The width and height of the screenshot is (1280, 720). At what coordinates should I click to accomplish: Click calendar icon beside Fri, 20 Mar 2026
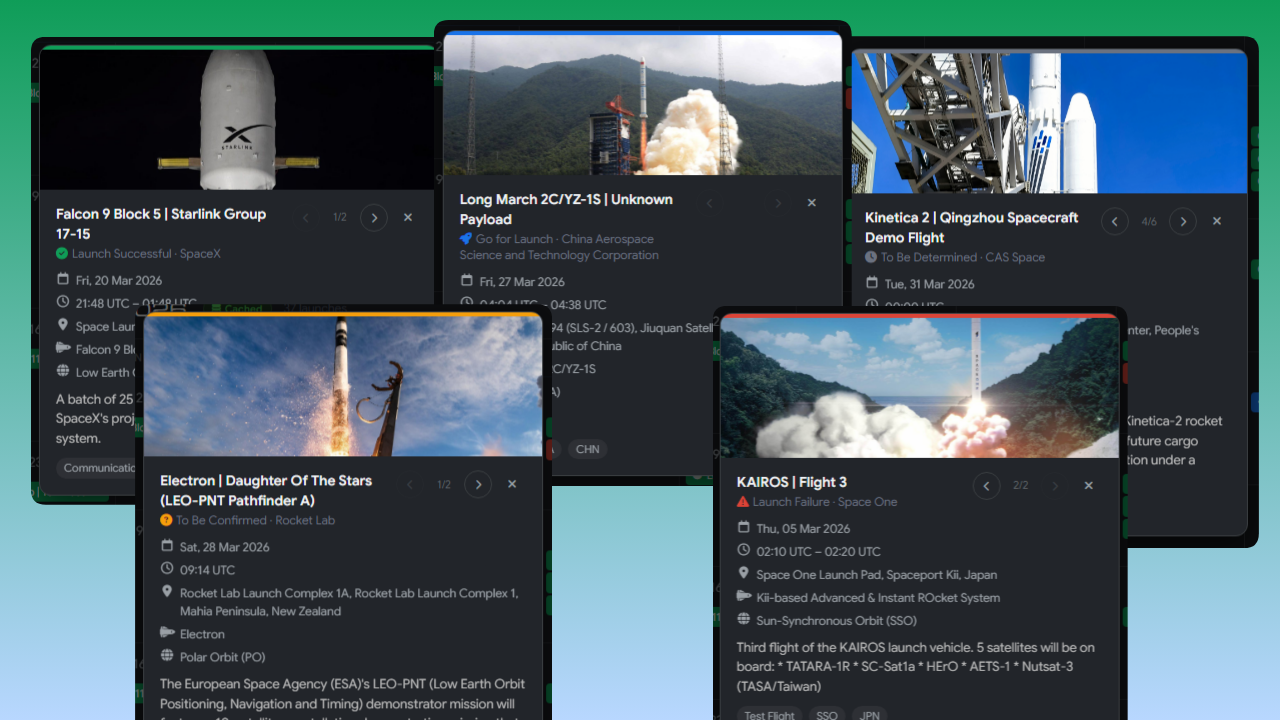pyautogui.click(x=63, y=279)
